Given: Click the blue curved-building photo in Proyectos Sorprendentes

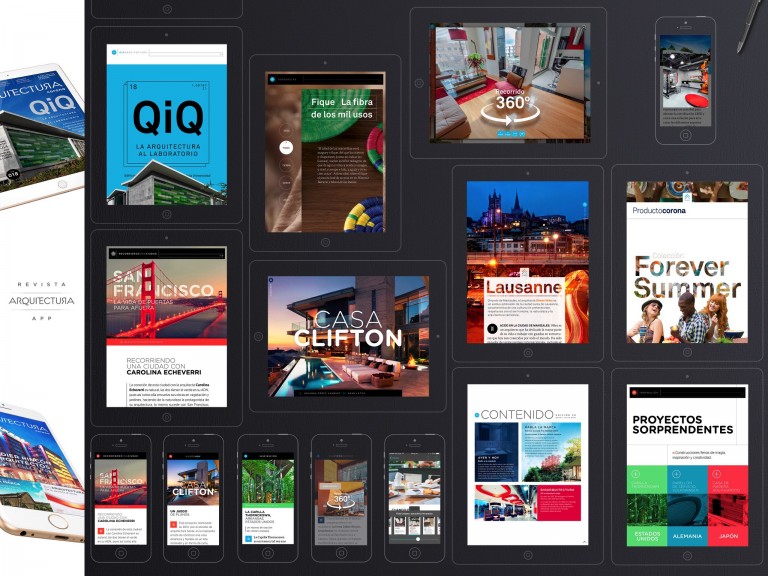Looking at the screenshot, I should (687, 510).
